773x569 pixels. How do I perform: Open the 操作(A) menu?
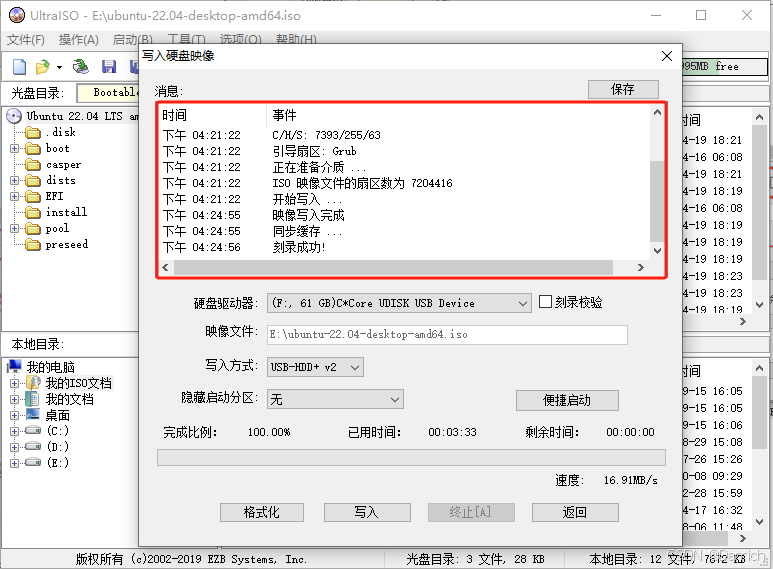pos(78,39)
